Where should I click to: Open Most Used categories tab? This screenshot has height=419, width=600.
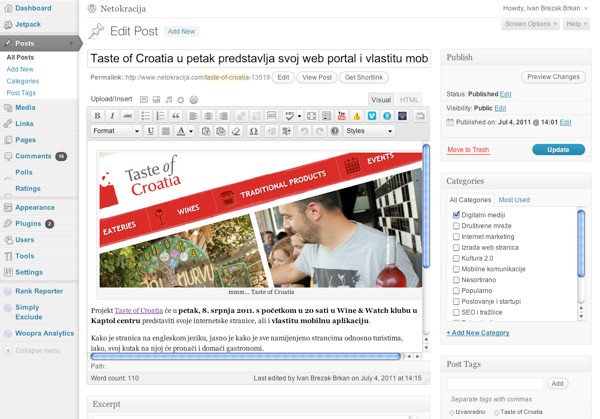514,200
